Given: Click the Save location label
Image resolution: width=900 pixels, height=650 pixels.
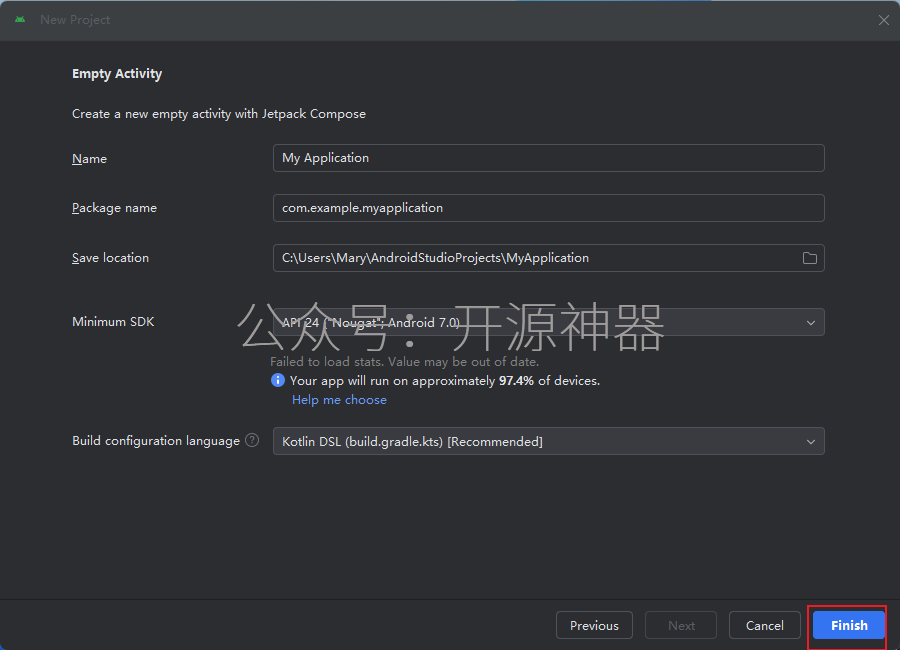Looking at the screenshot, I should click(110, 258).
